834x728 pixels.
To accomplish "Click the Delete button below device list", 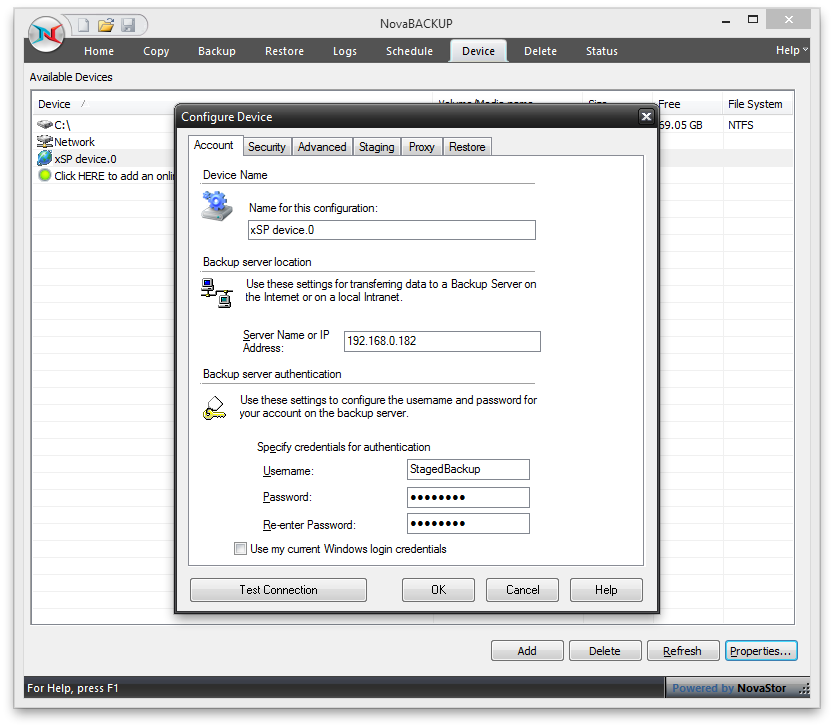I will pyautogui.click(x=605, y=650).
